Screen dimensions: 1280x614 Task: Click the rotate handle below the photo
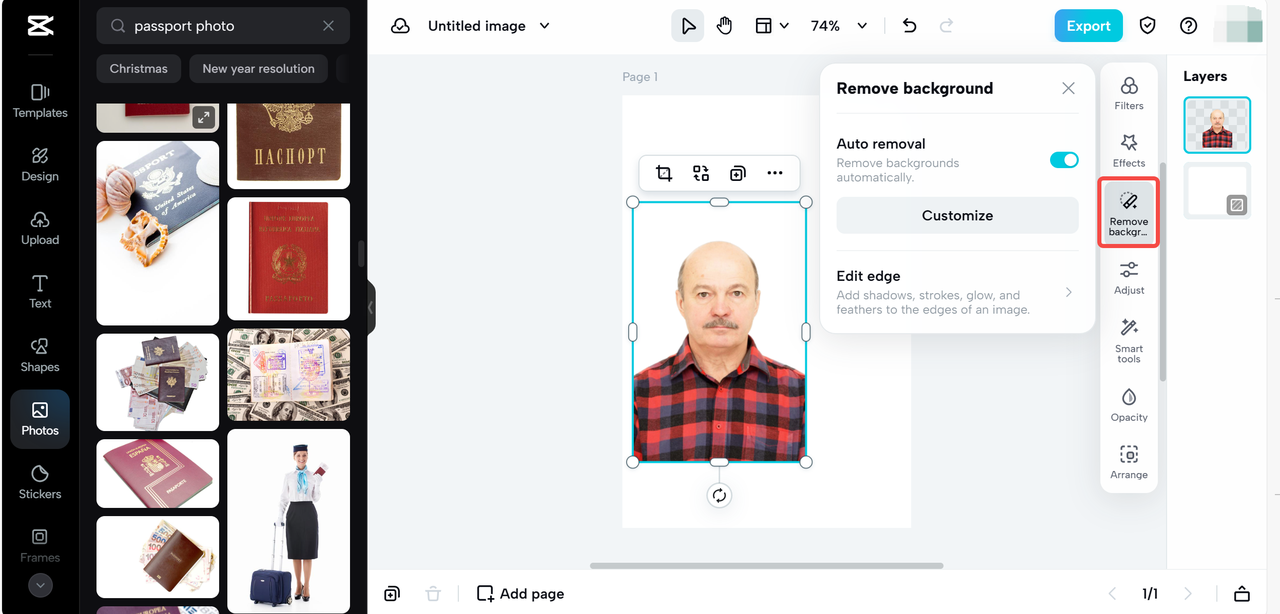pos(719,495)
